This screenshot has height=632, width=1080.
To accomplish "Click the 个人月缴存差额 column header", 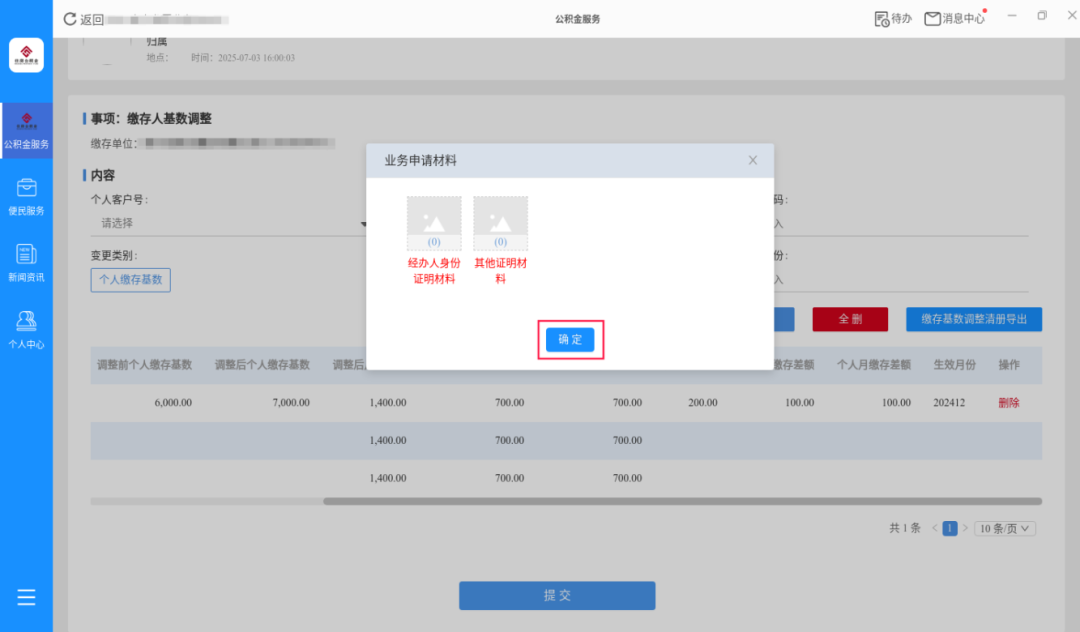I will pyautogui.click(x=874, y=365).
